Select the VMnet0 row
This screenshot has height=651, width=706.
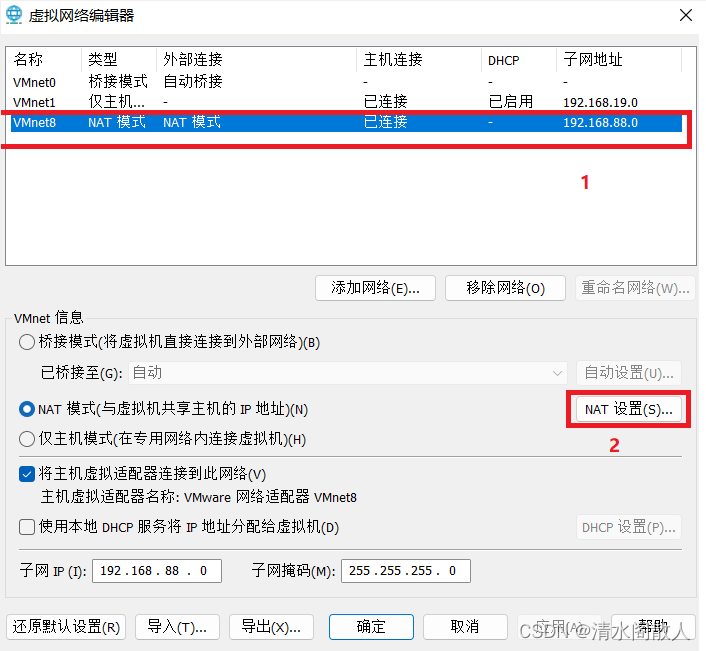(x=346, y=82)
